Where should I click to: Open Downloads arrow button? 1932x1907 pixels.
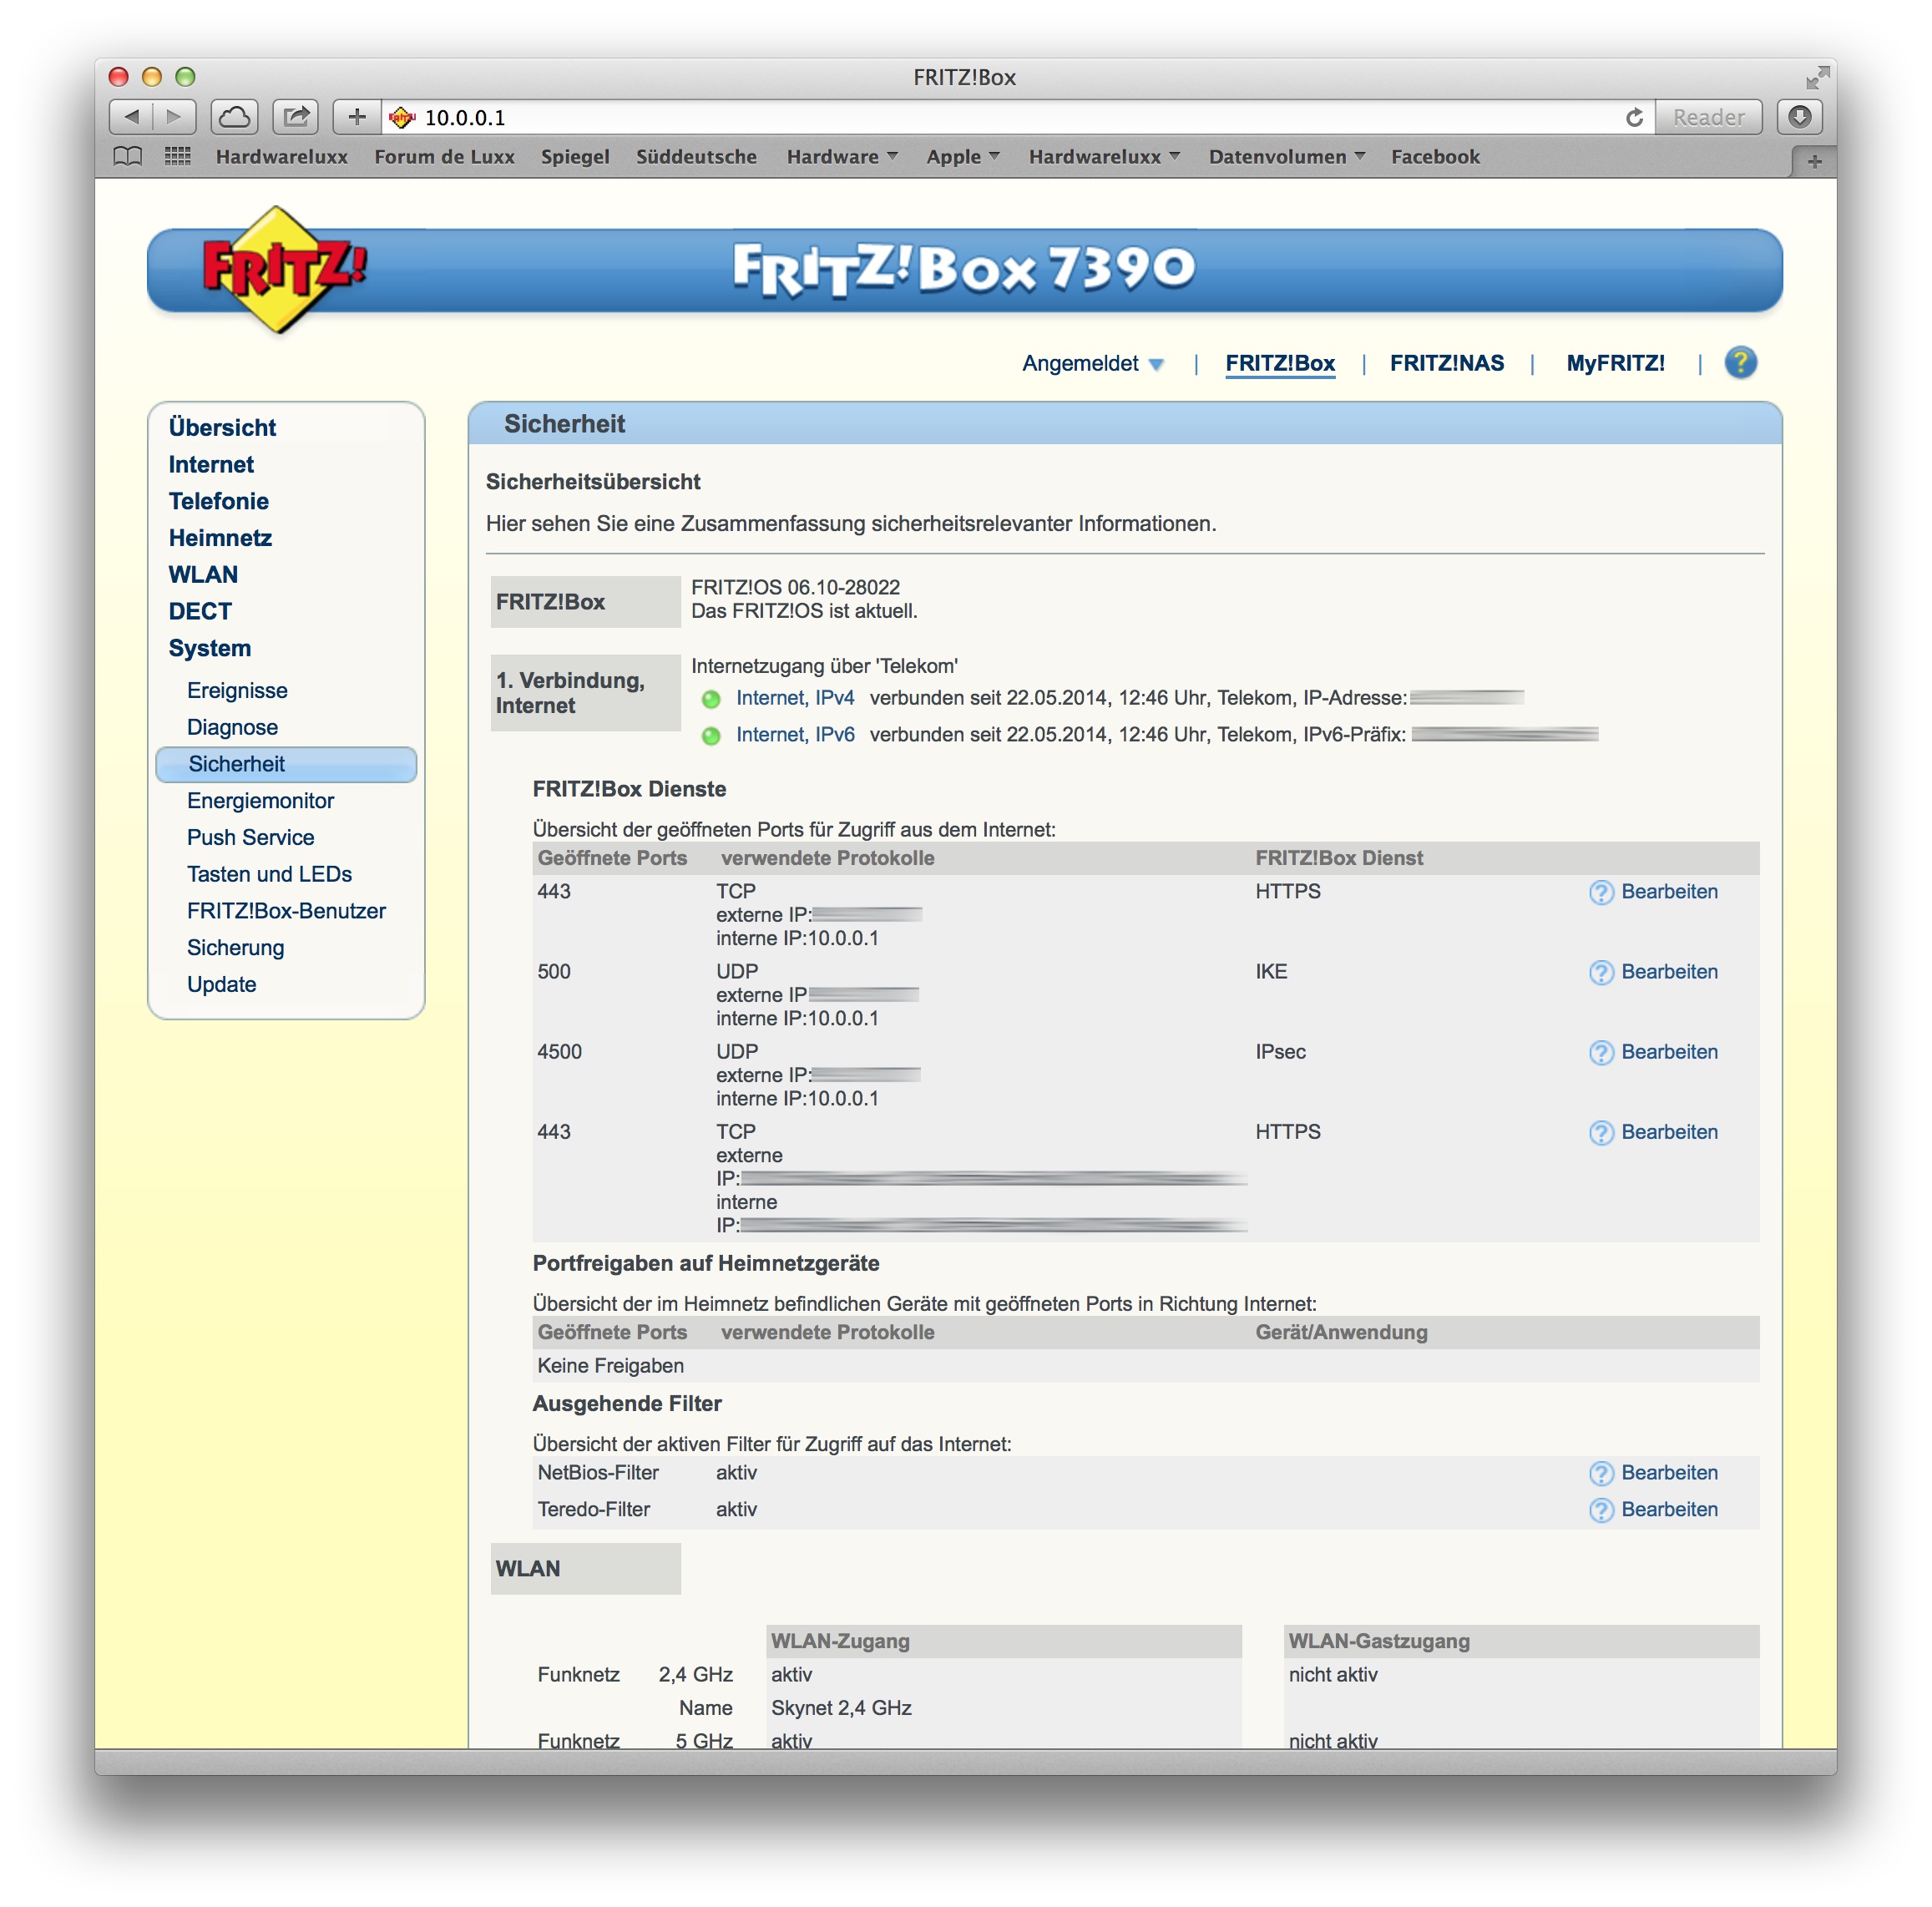pos(1799,117)
